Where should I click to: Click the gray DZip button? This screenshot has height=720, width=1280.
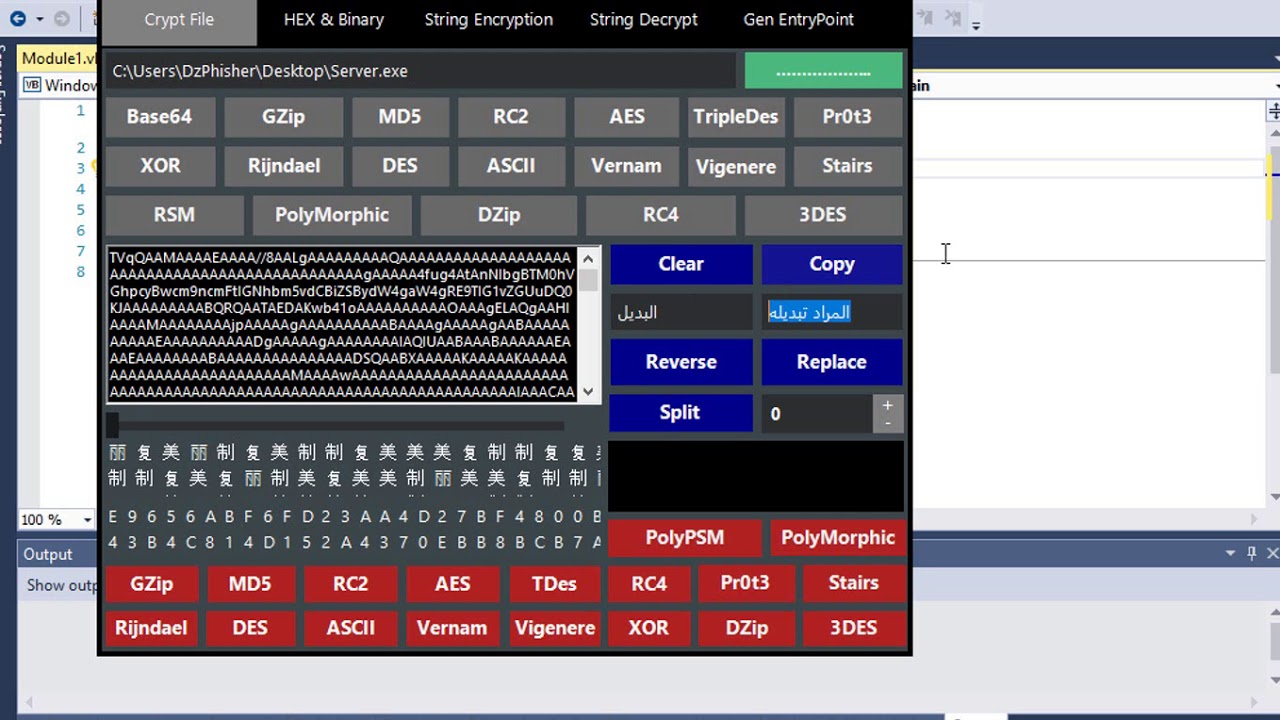pos(498,215)
